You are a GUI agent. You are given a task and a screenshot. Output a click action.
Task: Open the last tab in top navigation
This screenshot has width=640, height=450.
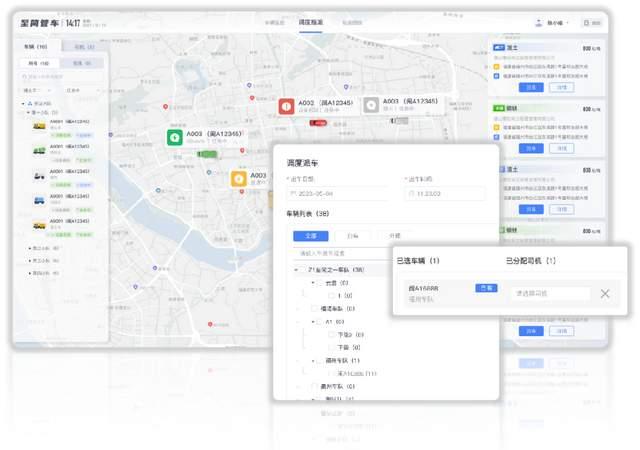point(352,23)
